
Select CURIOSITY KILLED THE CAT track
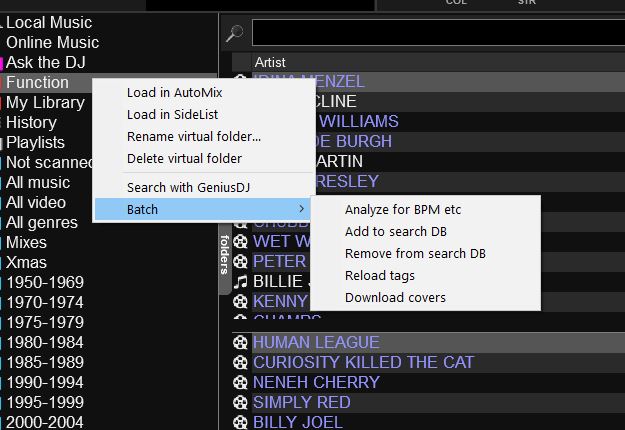point(428,362)
